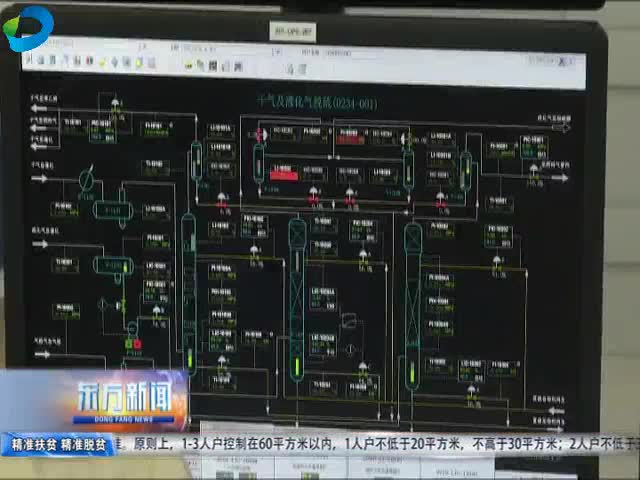Click the yellow-black icon starting second toolbar group

coord(188,65)
